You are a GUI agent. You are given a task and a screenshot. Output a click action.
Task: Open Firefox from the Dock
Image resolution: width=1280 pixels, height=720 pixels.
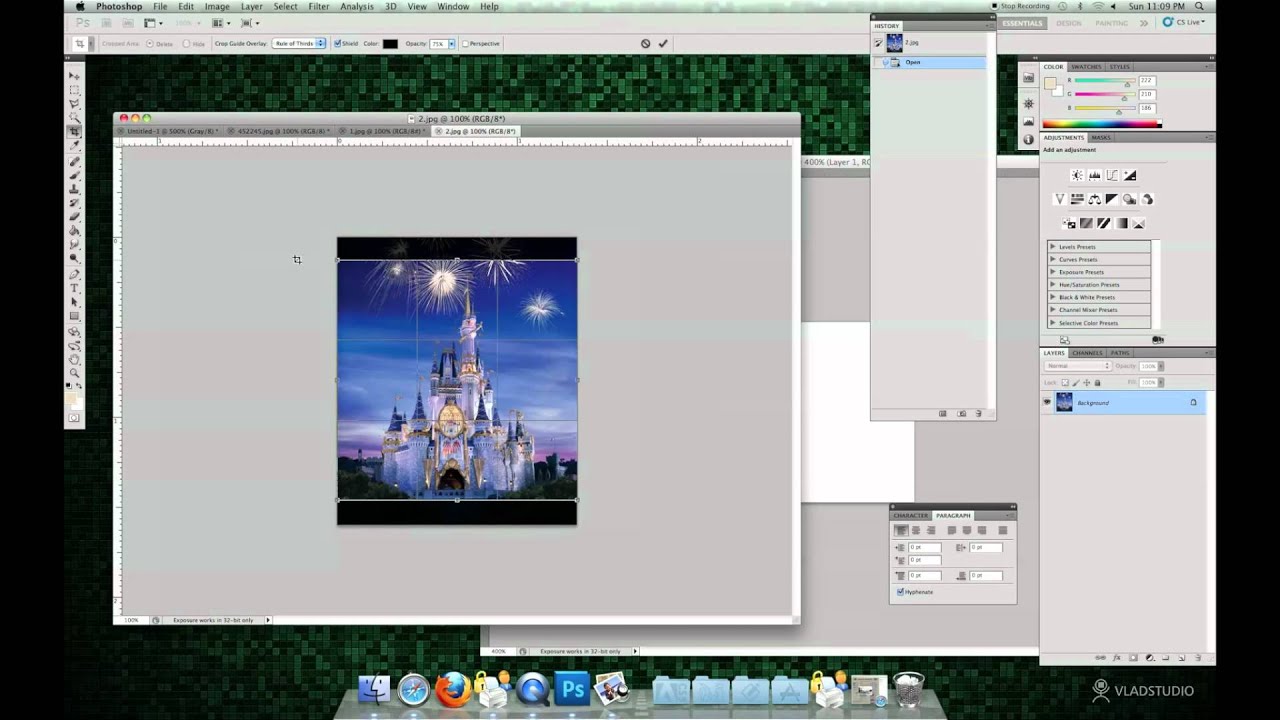(453, 689)
